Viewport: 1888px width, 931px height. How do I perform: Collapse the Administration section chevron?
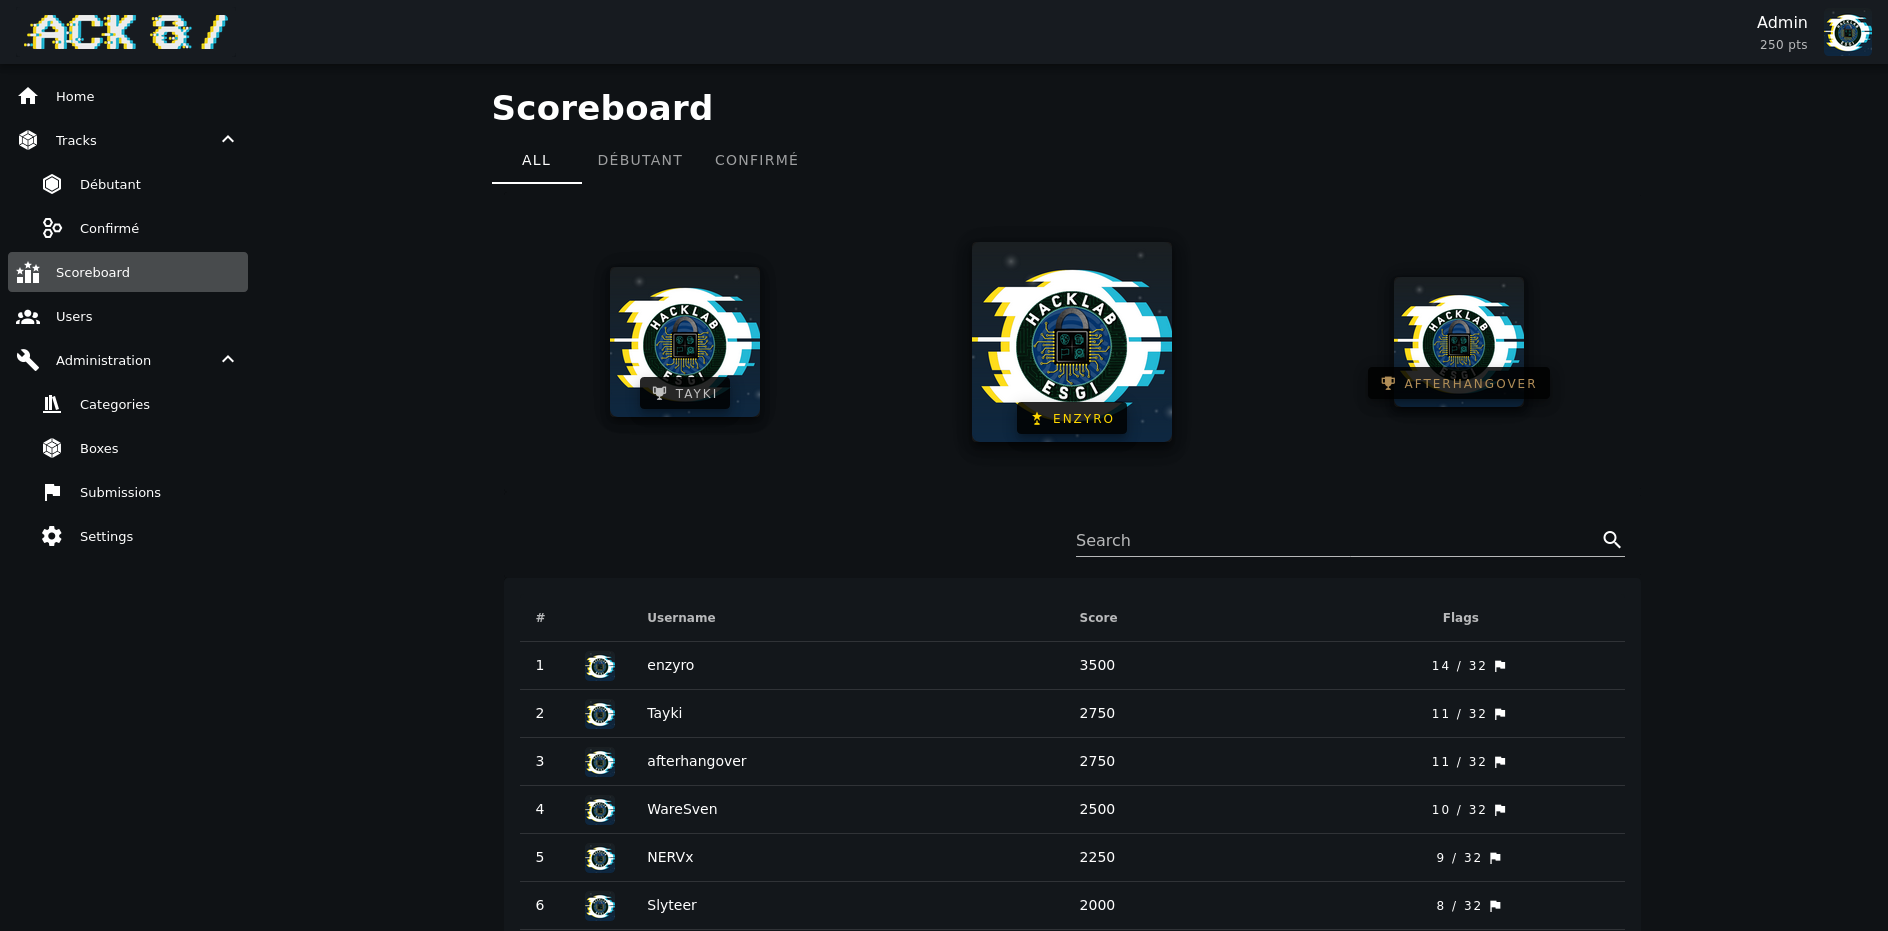coord(228,360)
